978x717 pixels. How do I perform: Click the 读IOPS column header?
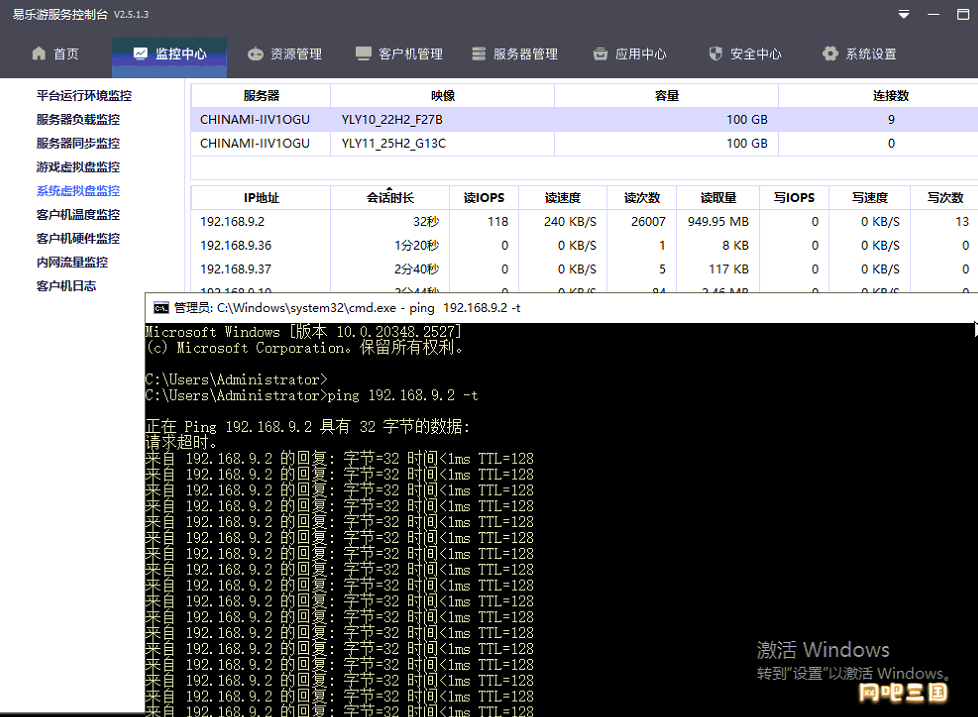click(483, 198)
